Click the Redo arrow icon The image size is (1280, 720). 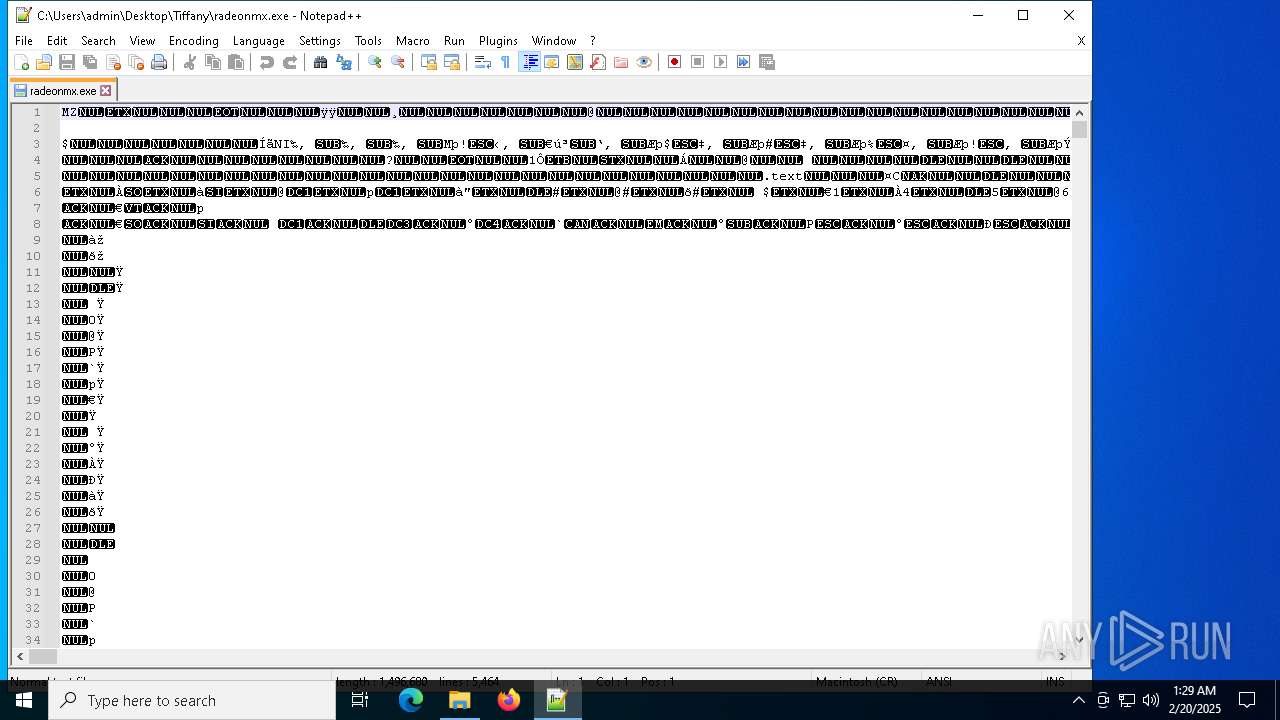click(290, 62)
